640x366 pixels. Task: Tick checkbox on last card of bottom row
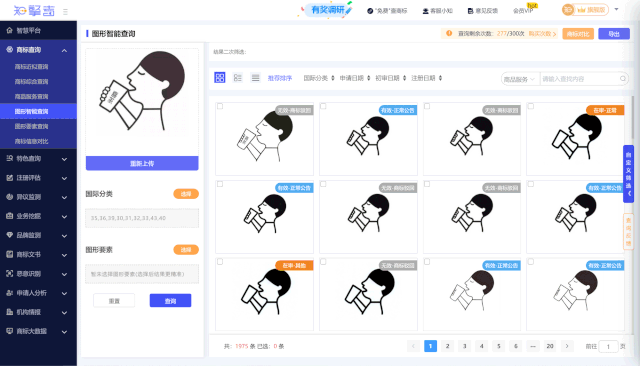pos(531,262)
